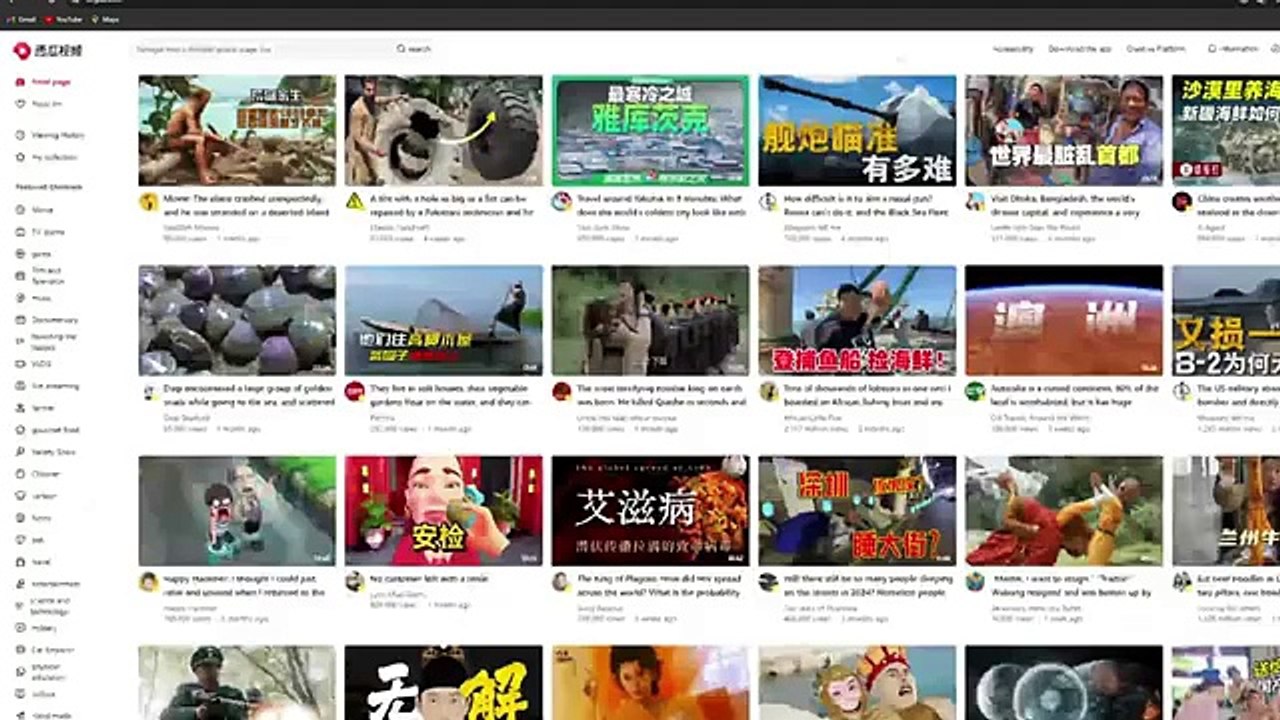
Task: Play the fishing boat lobster thumbnail
Action: pyautogui.click(x=857, y=320)
